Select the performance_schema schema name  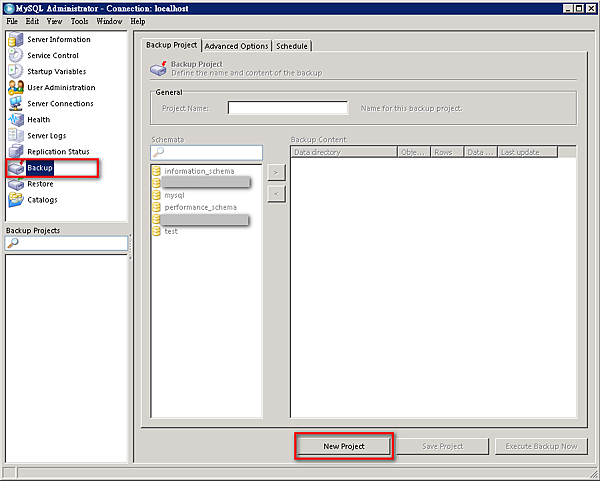201,207
